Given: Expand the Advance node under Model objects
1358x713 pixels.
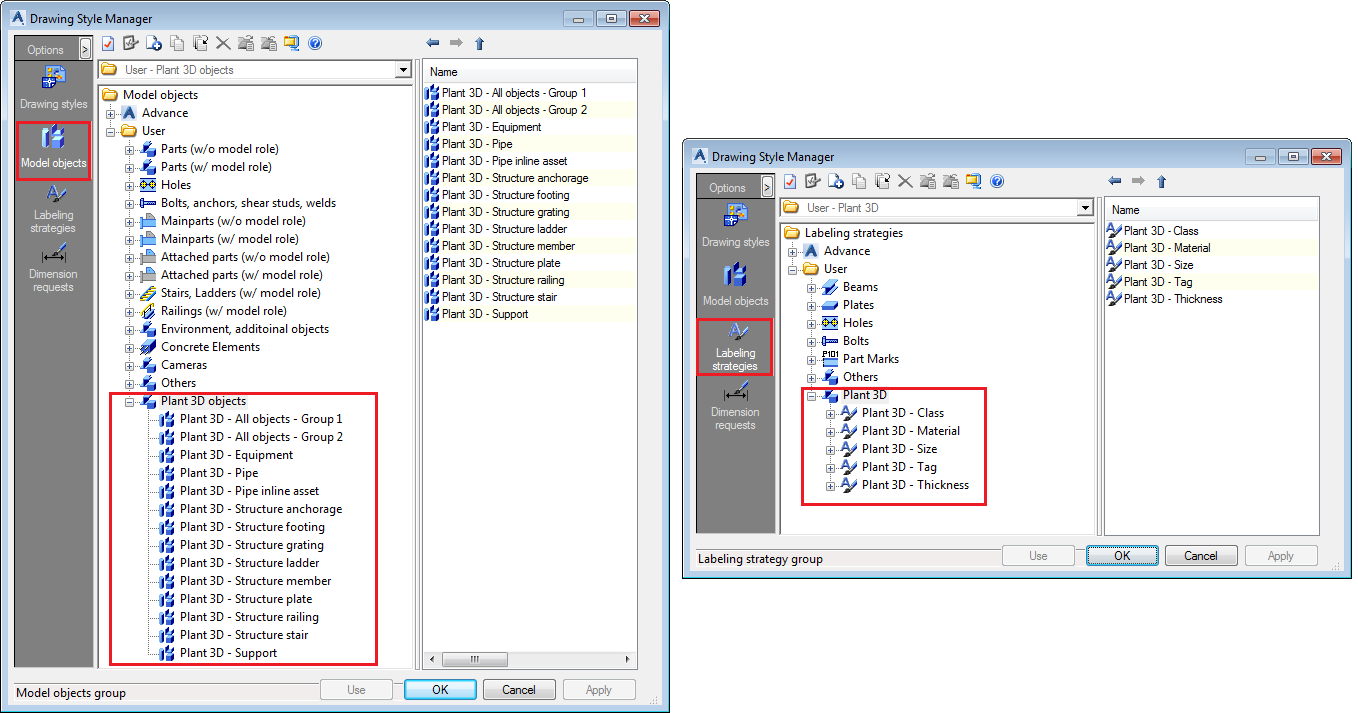Looking at the screenshot, I should (111, 113).
